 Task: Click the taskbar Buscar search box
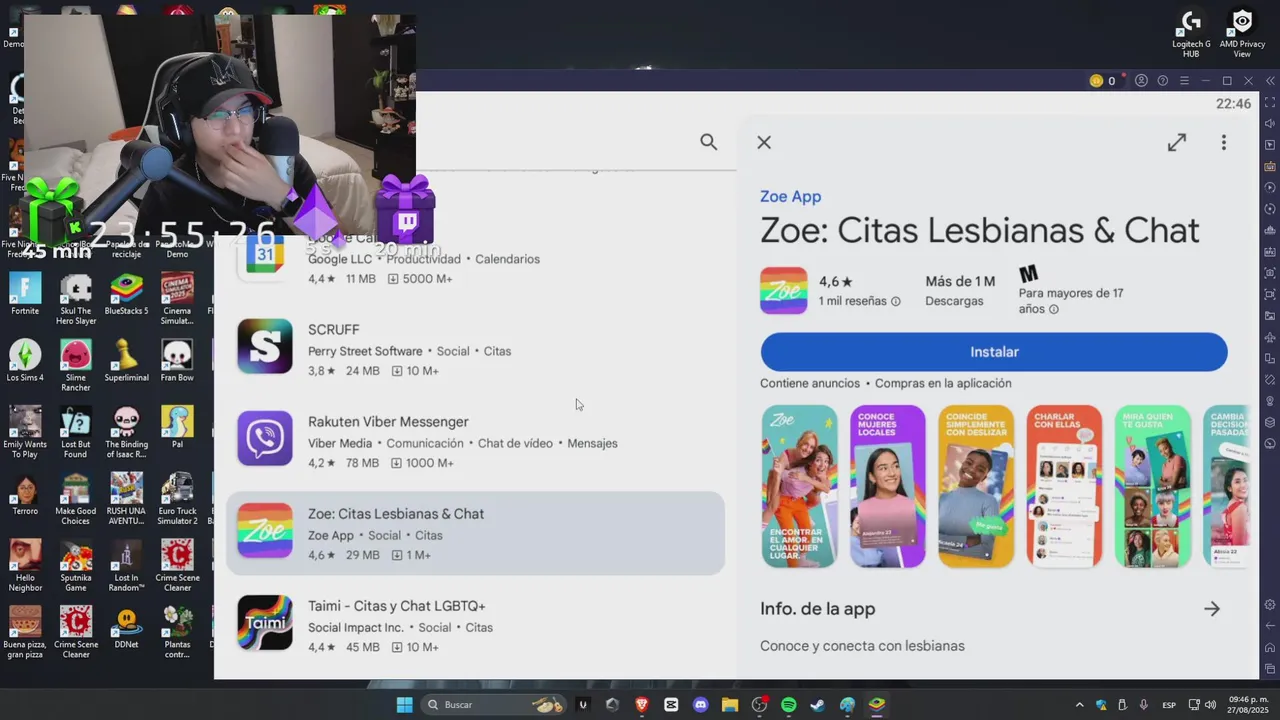(x=493, y=705)
